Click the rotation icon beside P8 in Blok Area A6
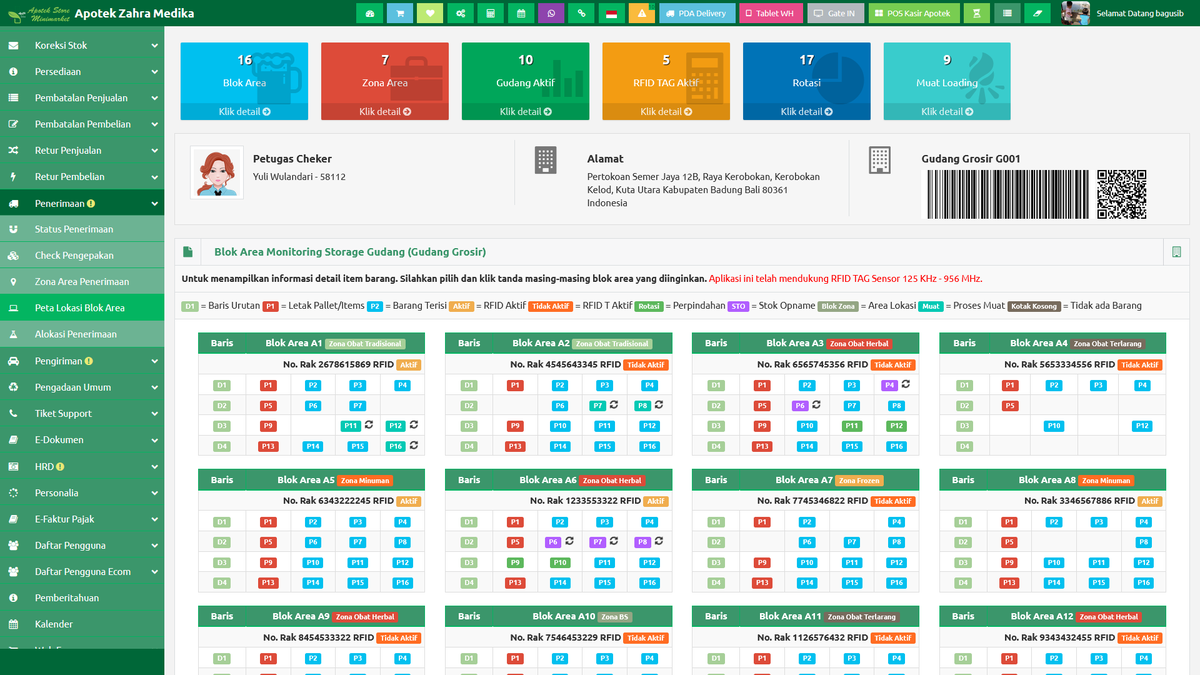 [659, 540]
